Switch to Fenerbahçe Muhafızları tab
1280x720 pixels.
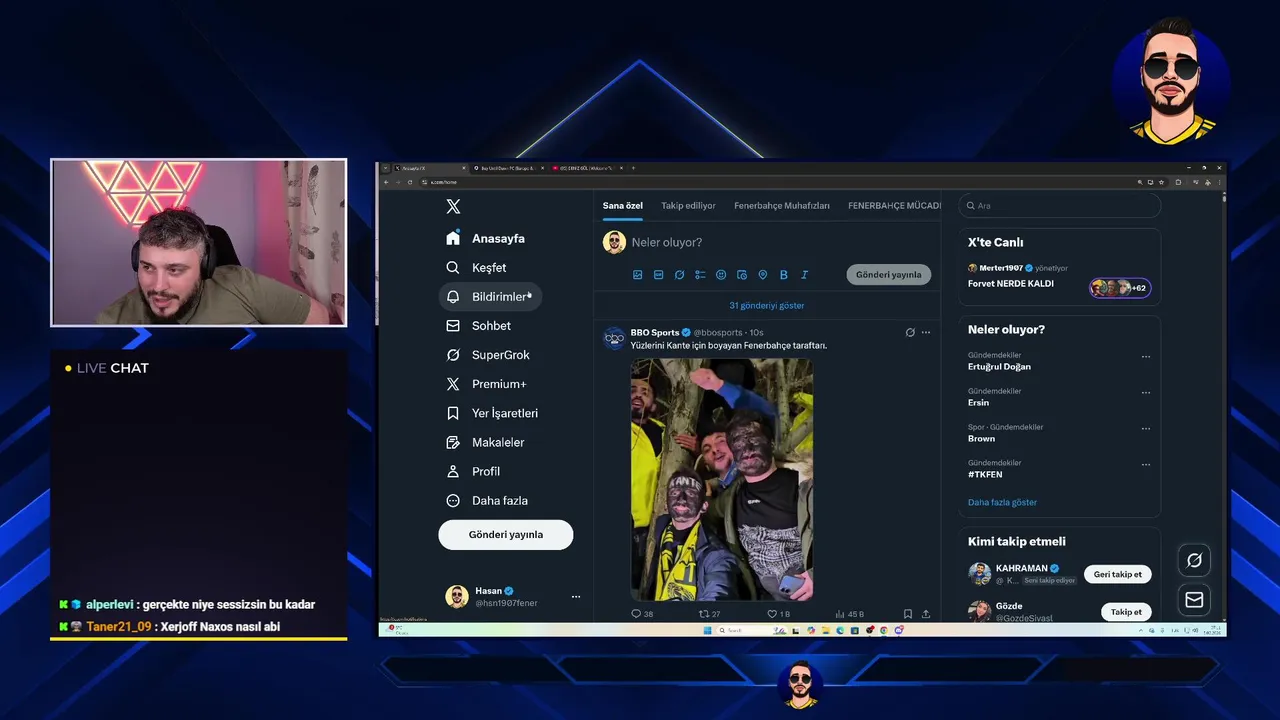pos(782,205)
